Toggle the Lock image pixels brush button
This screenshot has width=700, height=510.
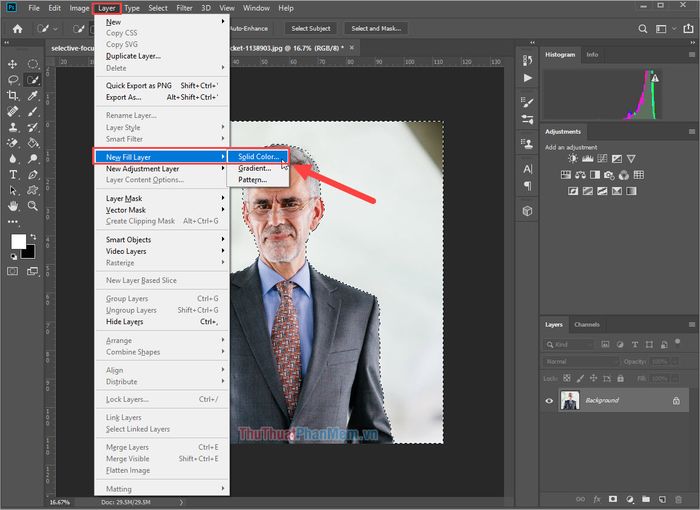pos(580,378)
